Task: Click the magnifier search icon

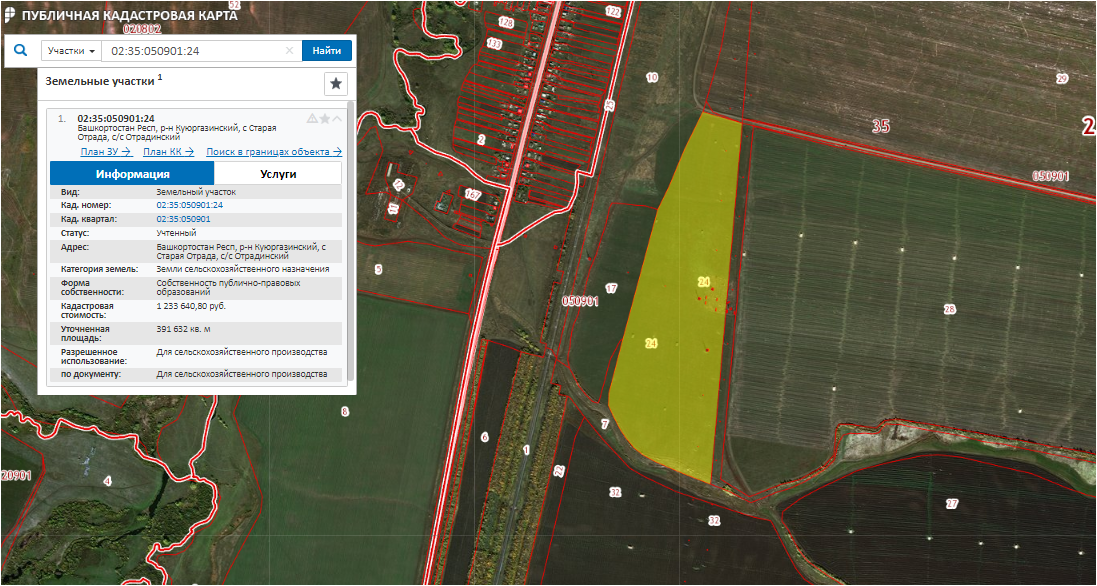Action: tap(20, 50)
